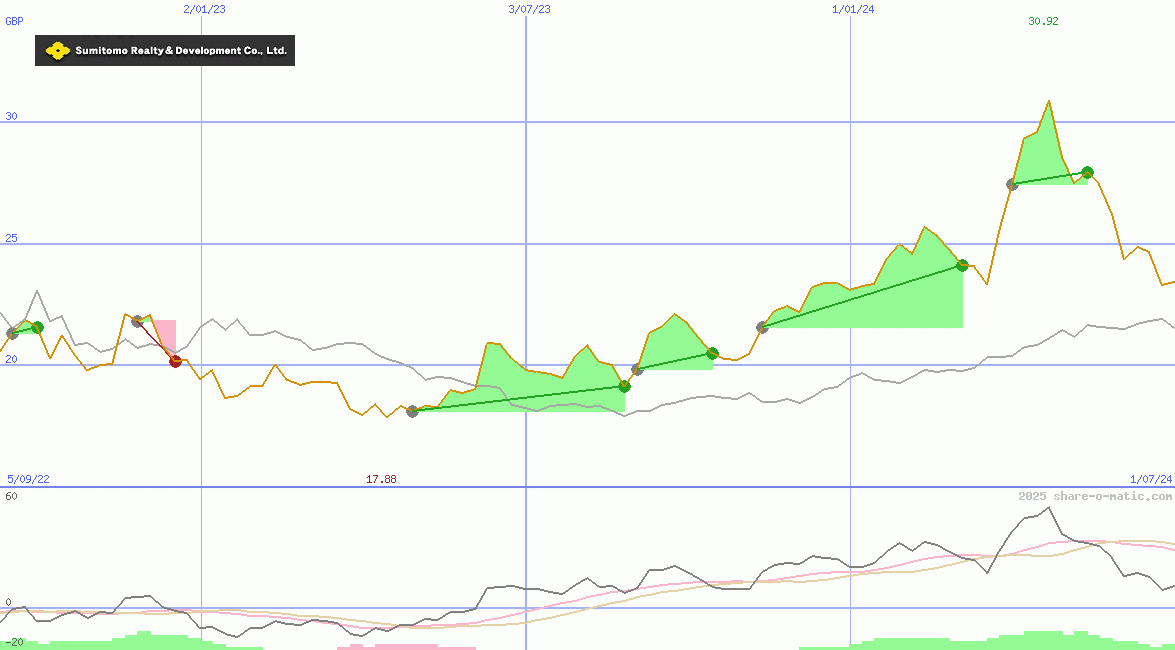
Task: Click the GBP currency label
Action: pyautogui.click(x=14, y=21)
